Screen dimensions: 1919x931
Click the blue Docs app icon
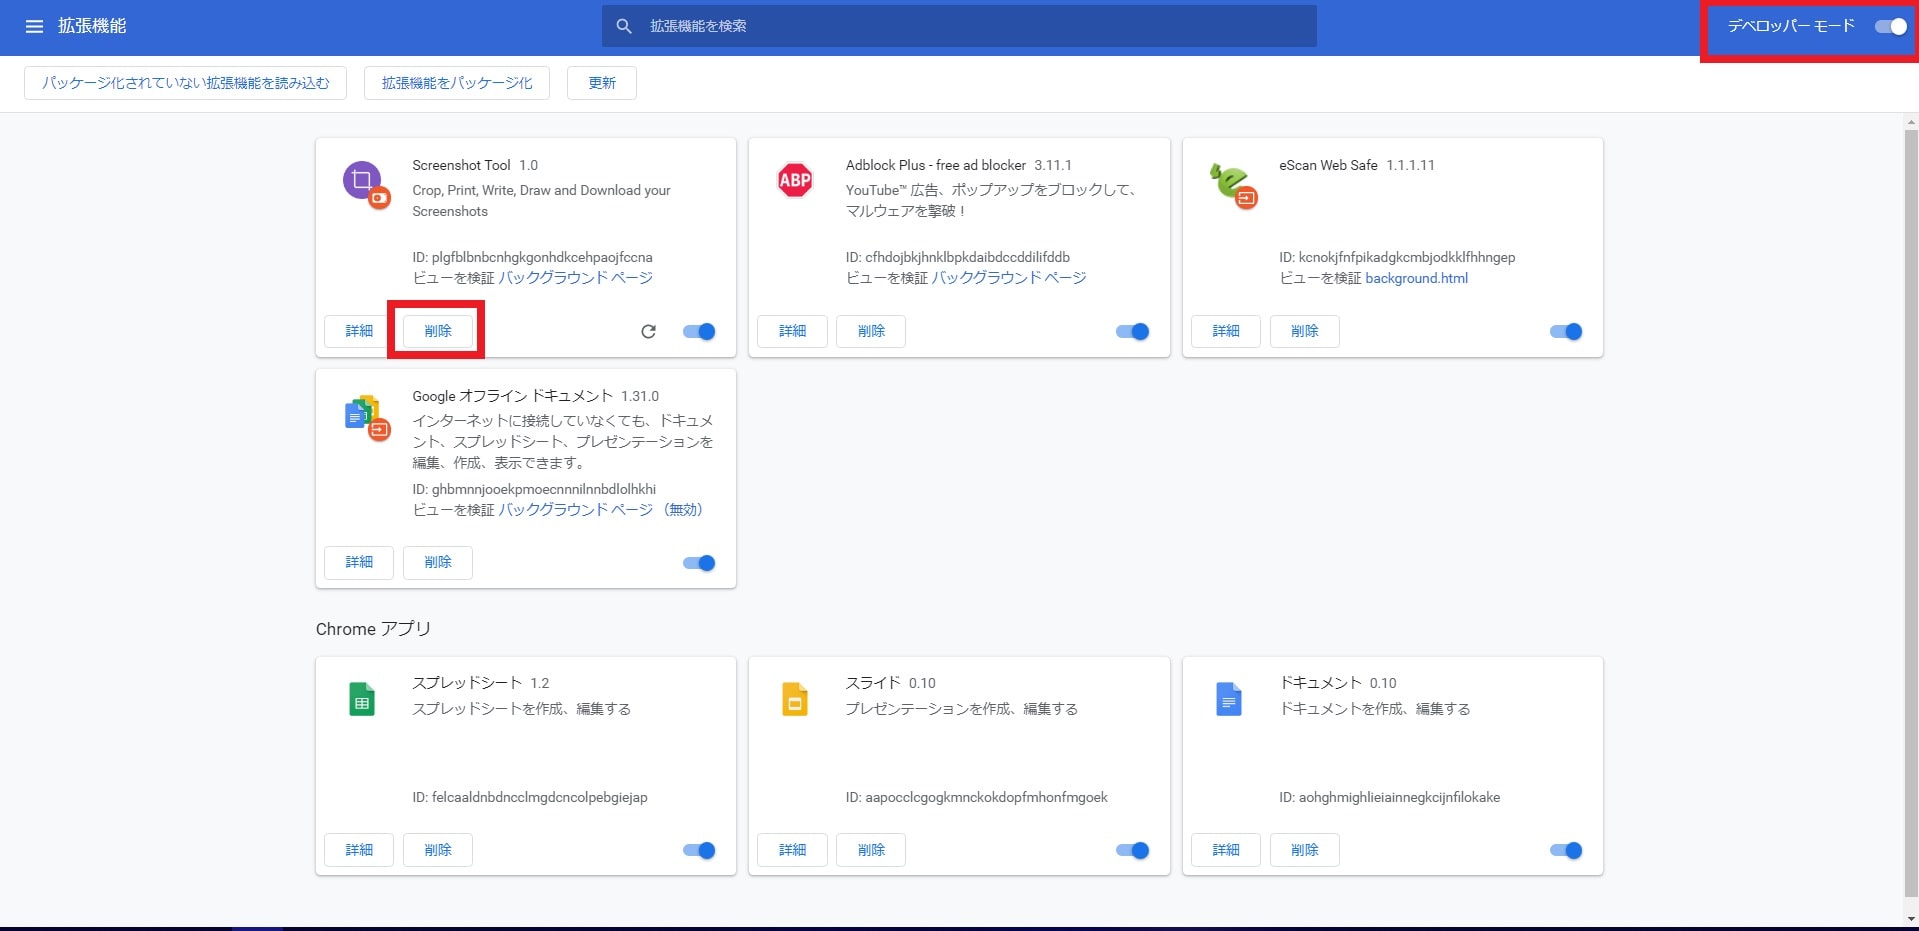1229,699
